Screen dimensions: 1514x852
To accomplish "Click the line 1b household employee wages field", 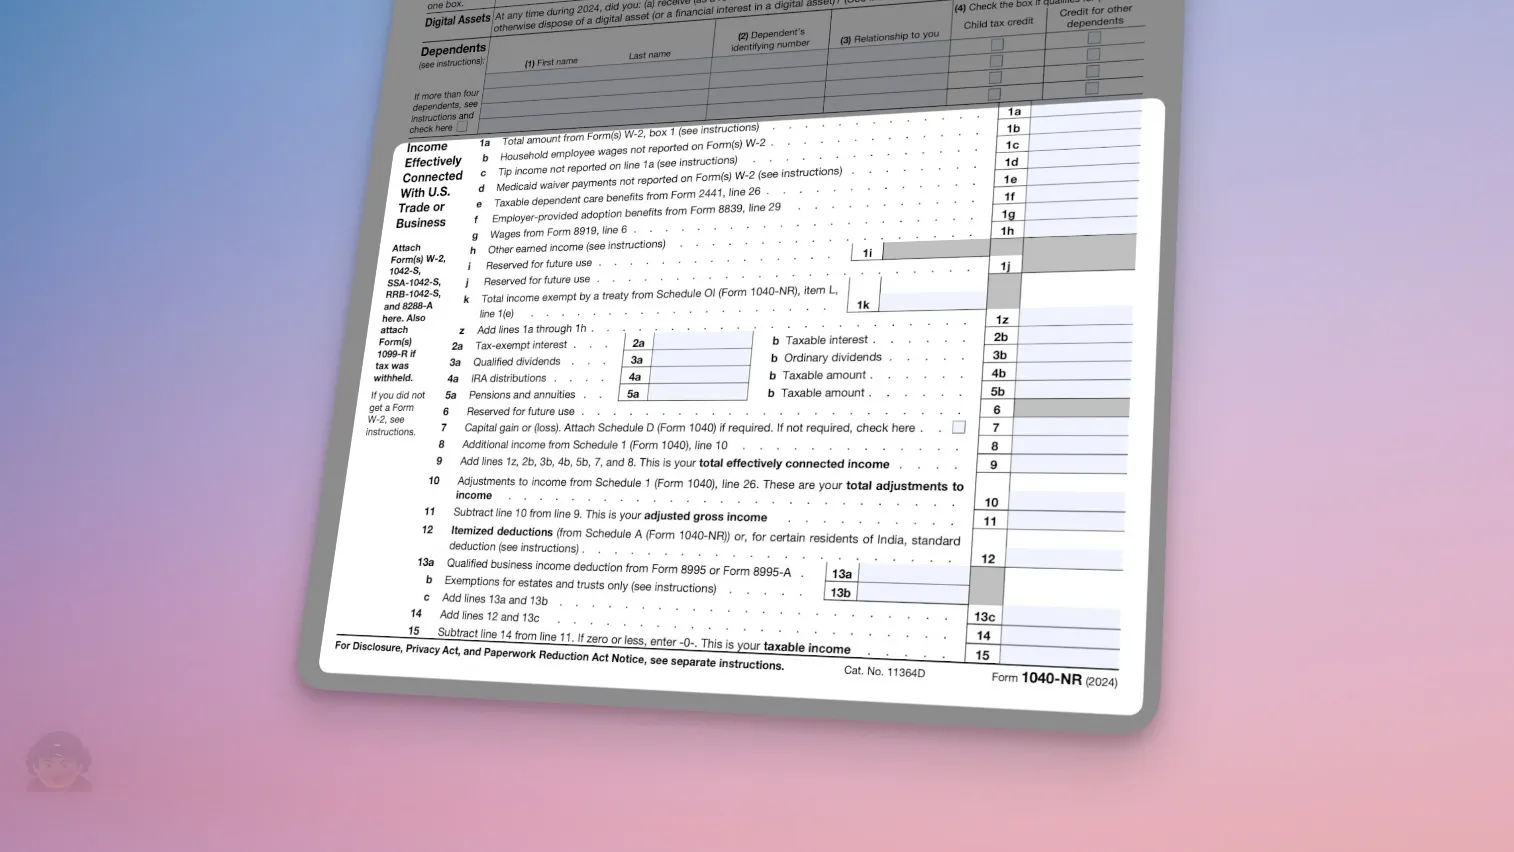I will coord(1085,122).
